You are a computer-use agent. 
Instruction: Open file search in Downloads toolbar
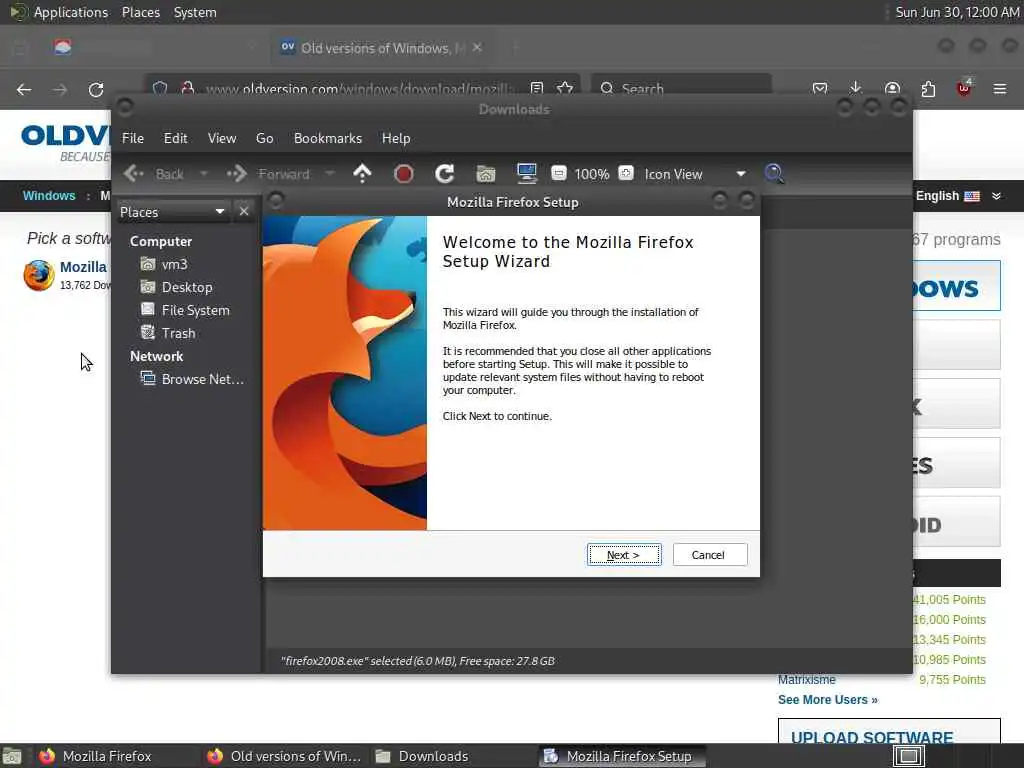pos(774,174)
